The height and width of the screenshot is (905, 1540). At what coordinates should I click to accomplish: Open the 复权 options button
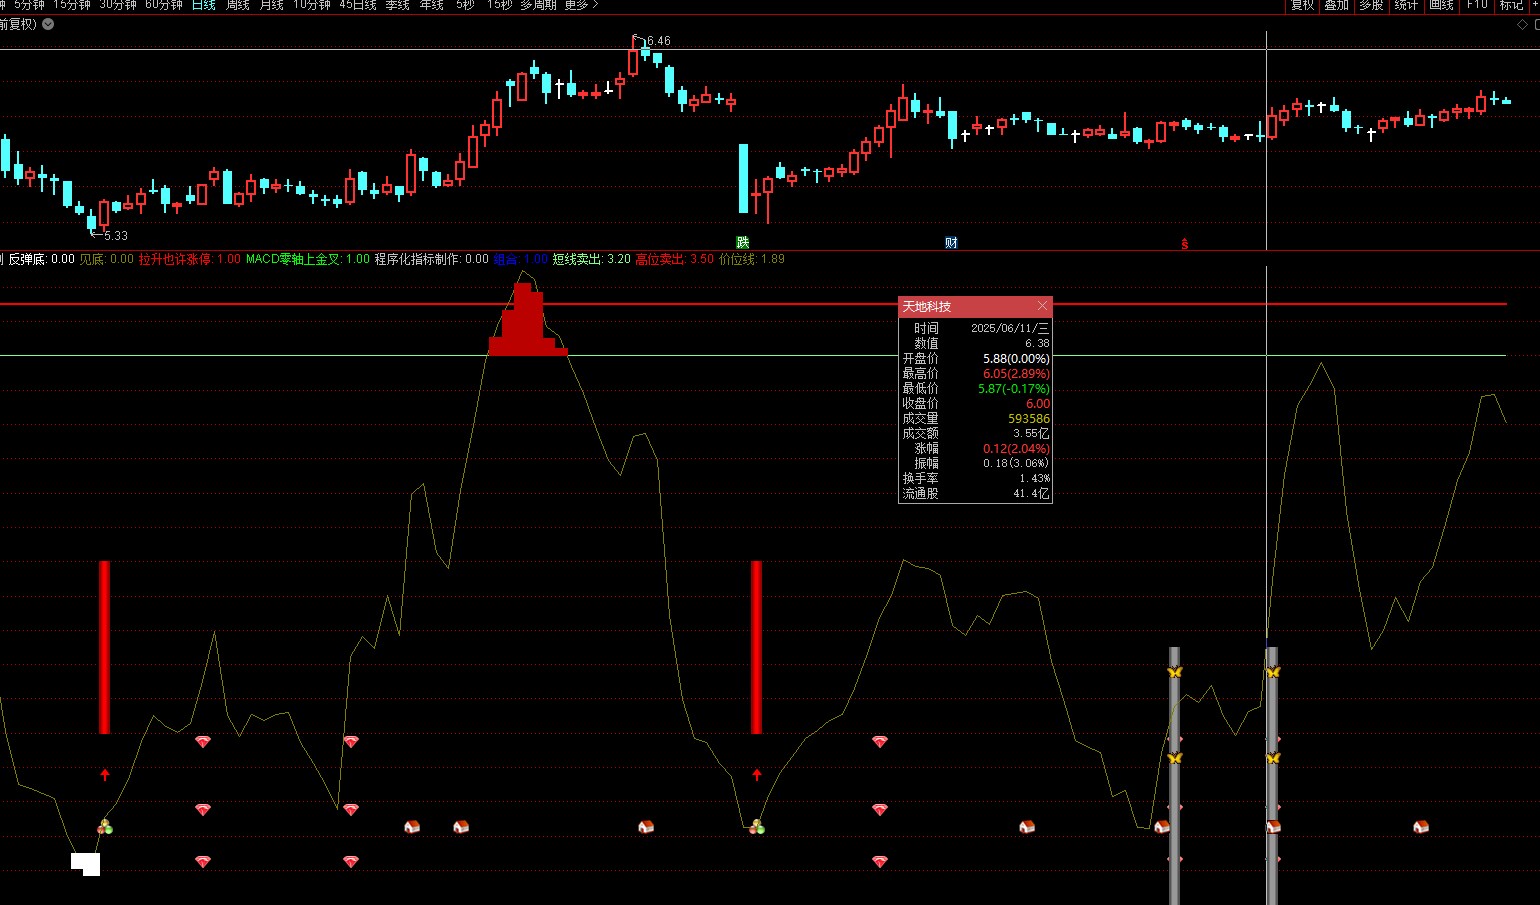1302,5
